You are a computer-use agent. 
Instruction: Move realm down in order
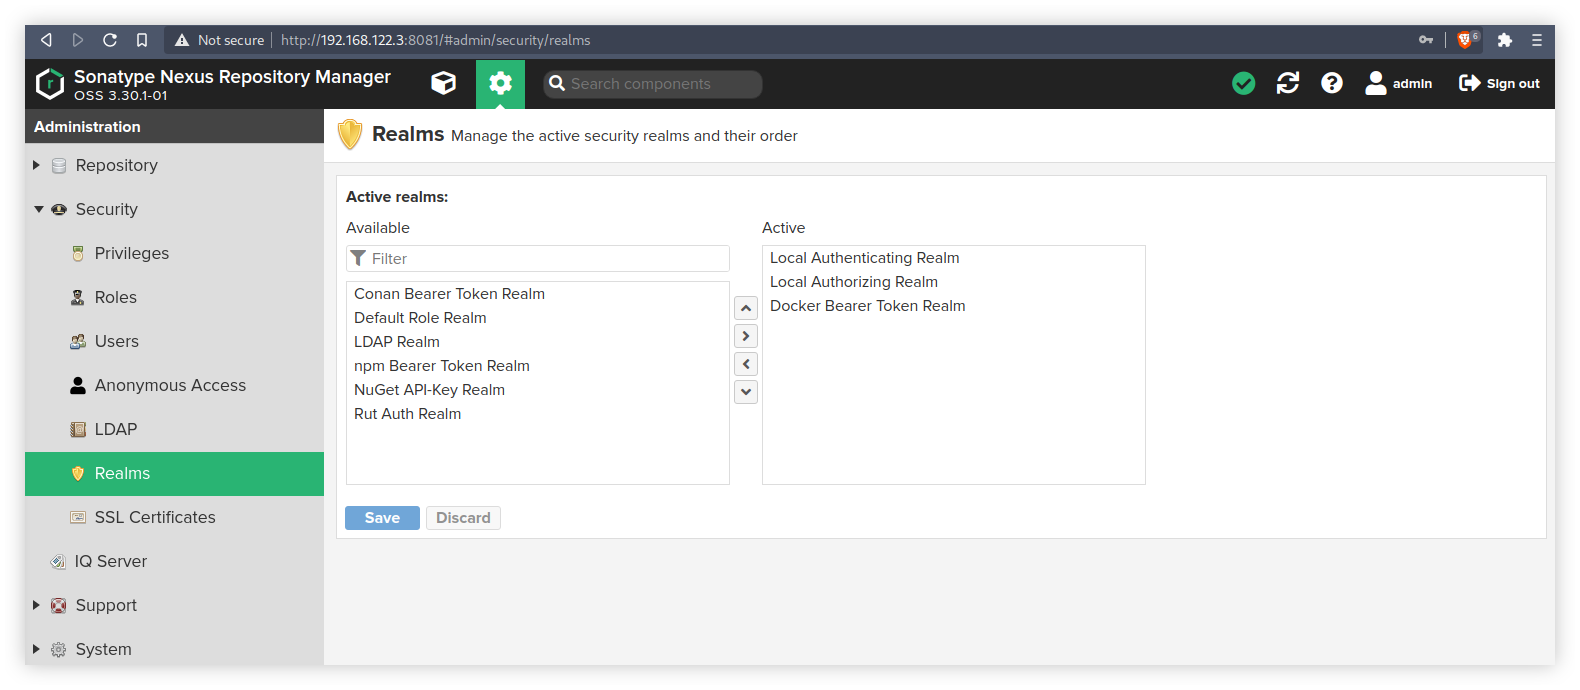(x=746, y=392)
